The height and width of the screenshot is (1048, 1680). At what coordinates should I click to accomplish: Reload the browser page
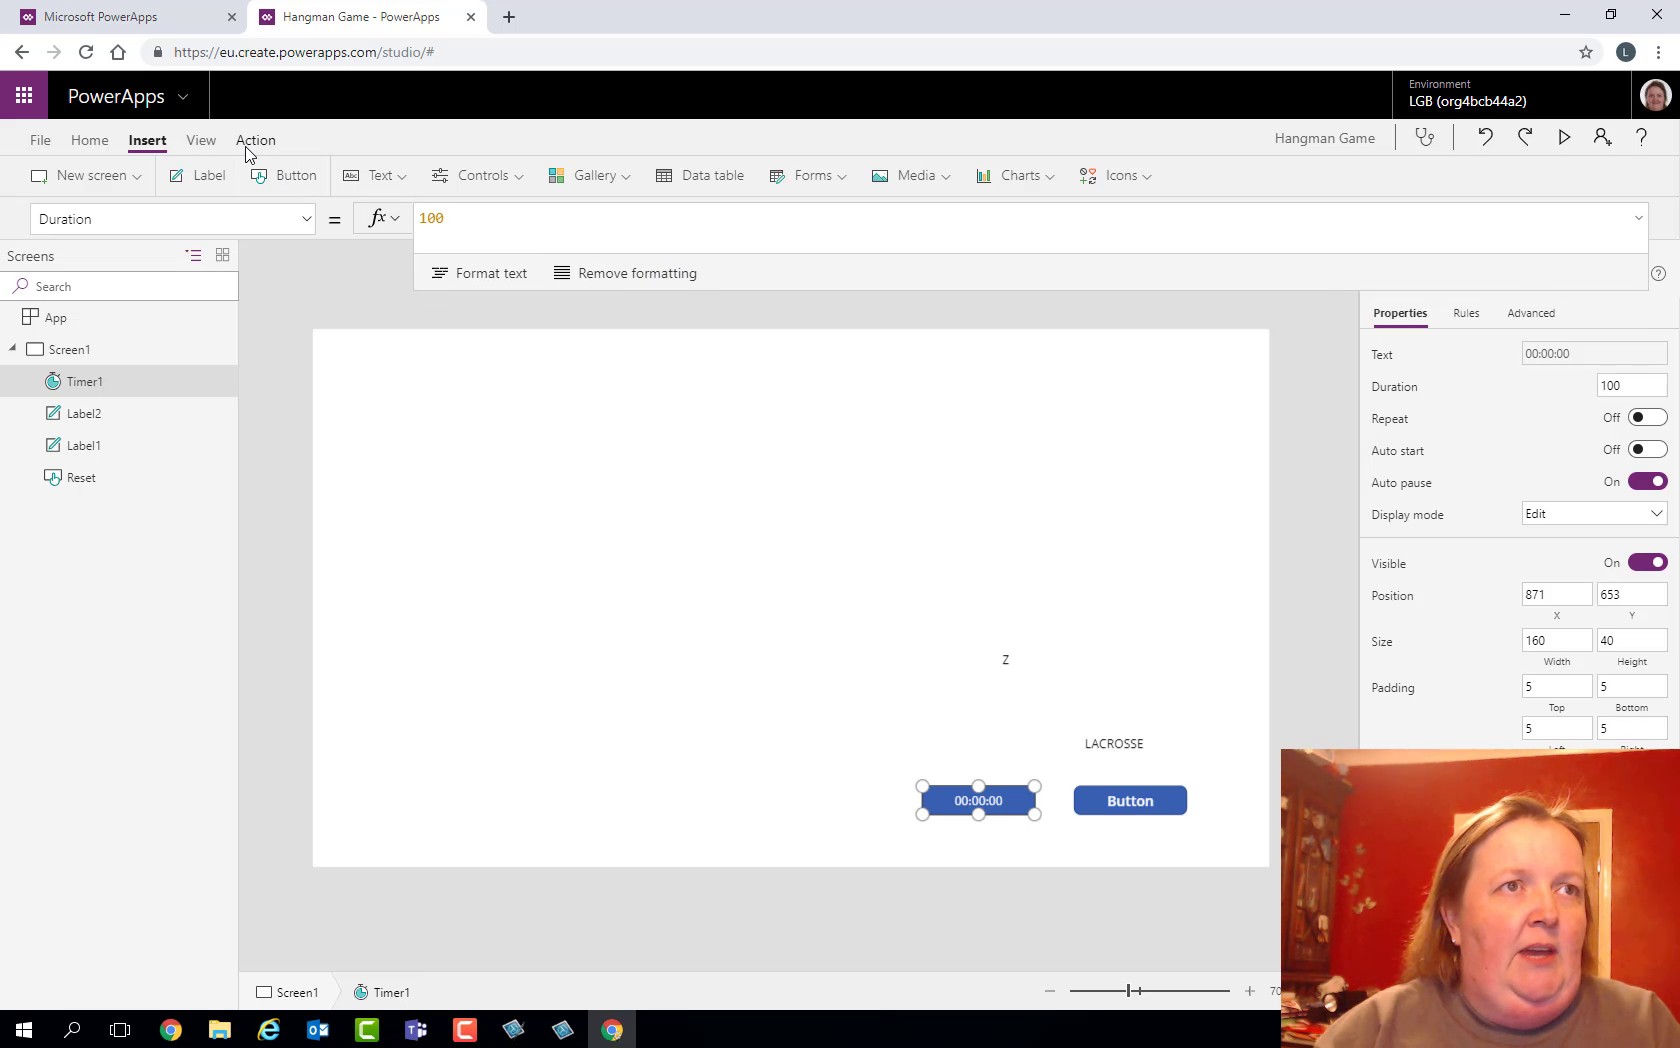click(x=86, y=52)
